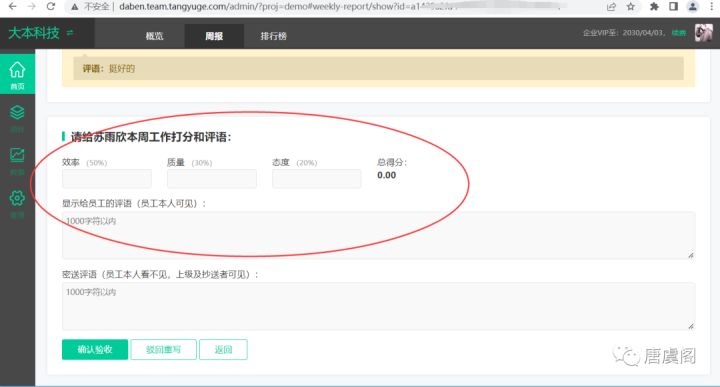Click the 返回 button

223,349
